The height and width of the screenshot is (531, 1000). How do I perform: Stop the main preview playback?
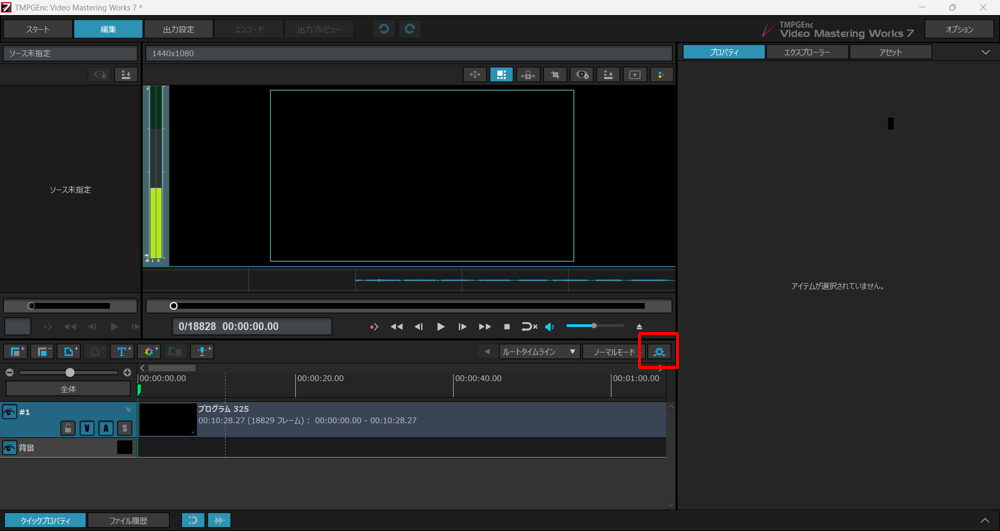click(x=507, y=326)
